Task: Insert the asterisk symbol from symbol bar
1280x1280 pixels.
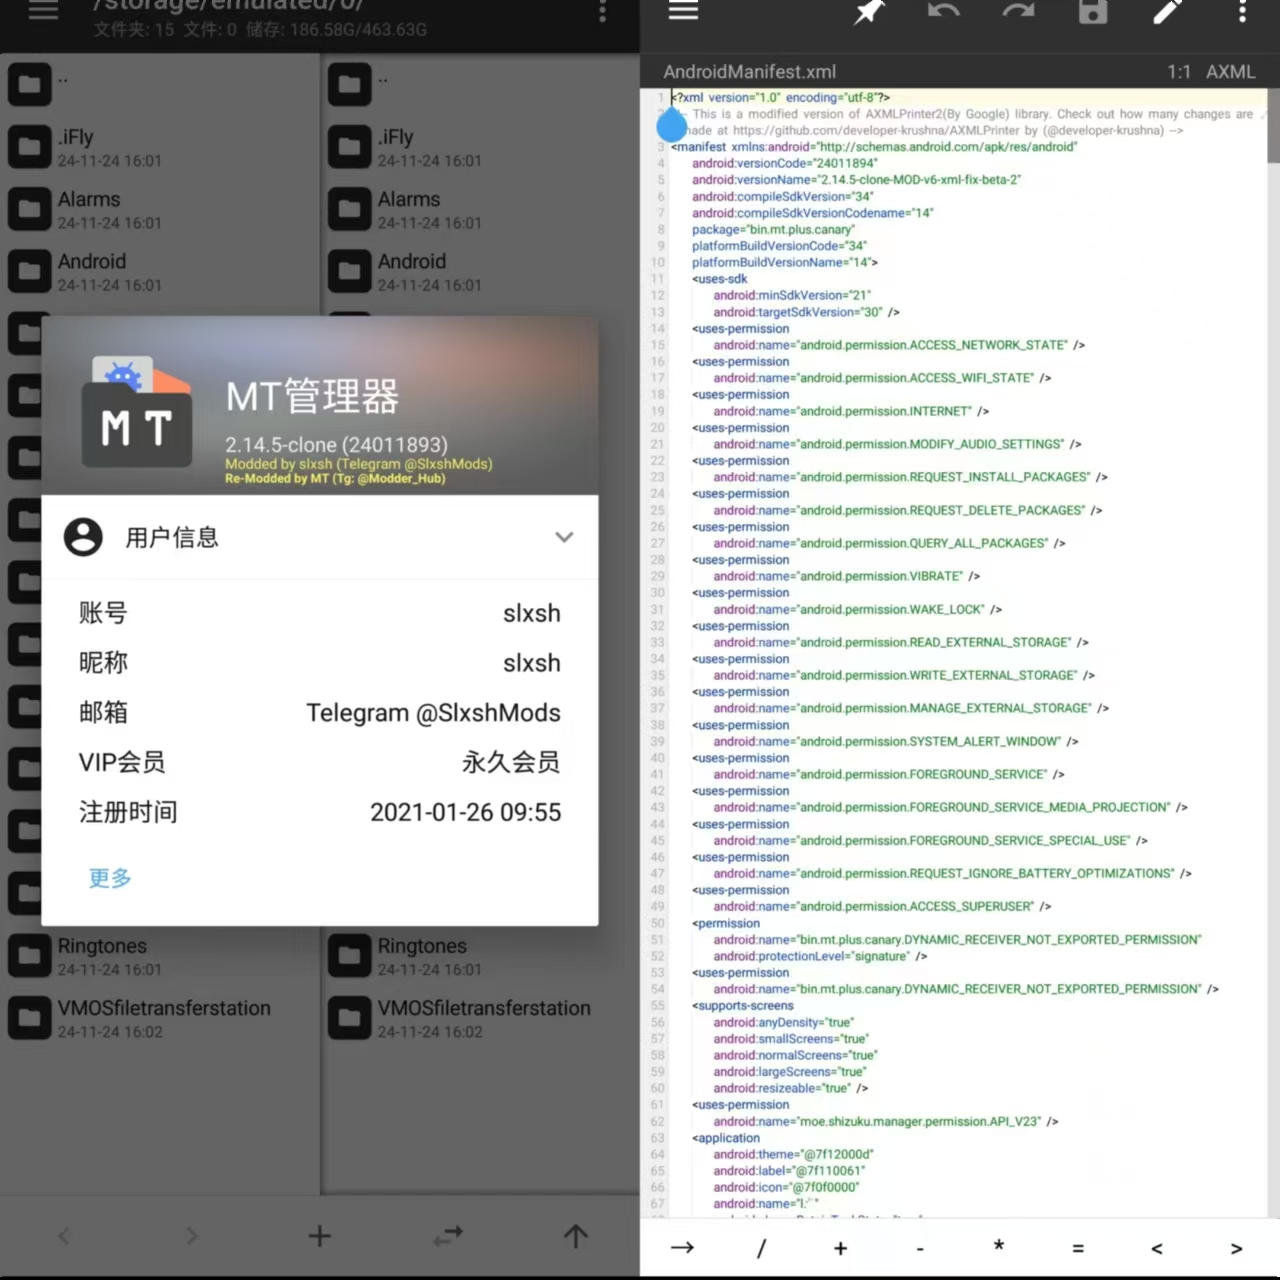Action: [x=998, y=1246]
